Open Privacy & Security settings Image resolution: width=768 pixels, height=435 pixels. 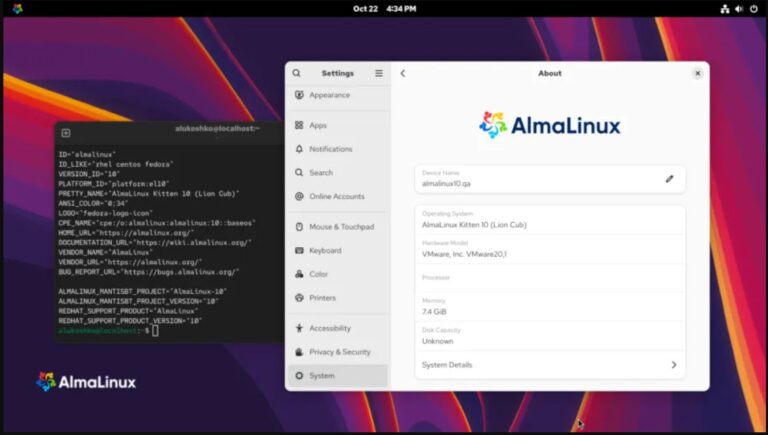[338, 352]
